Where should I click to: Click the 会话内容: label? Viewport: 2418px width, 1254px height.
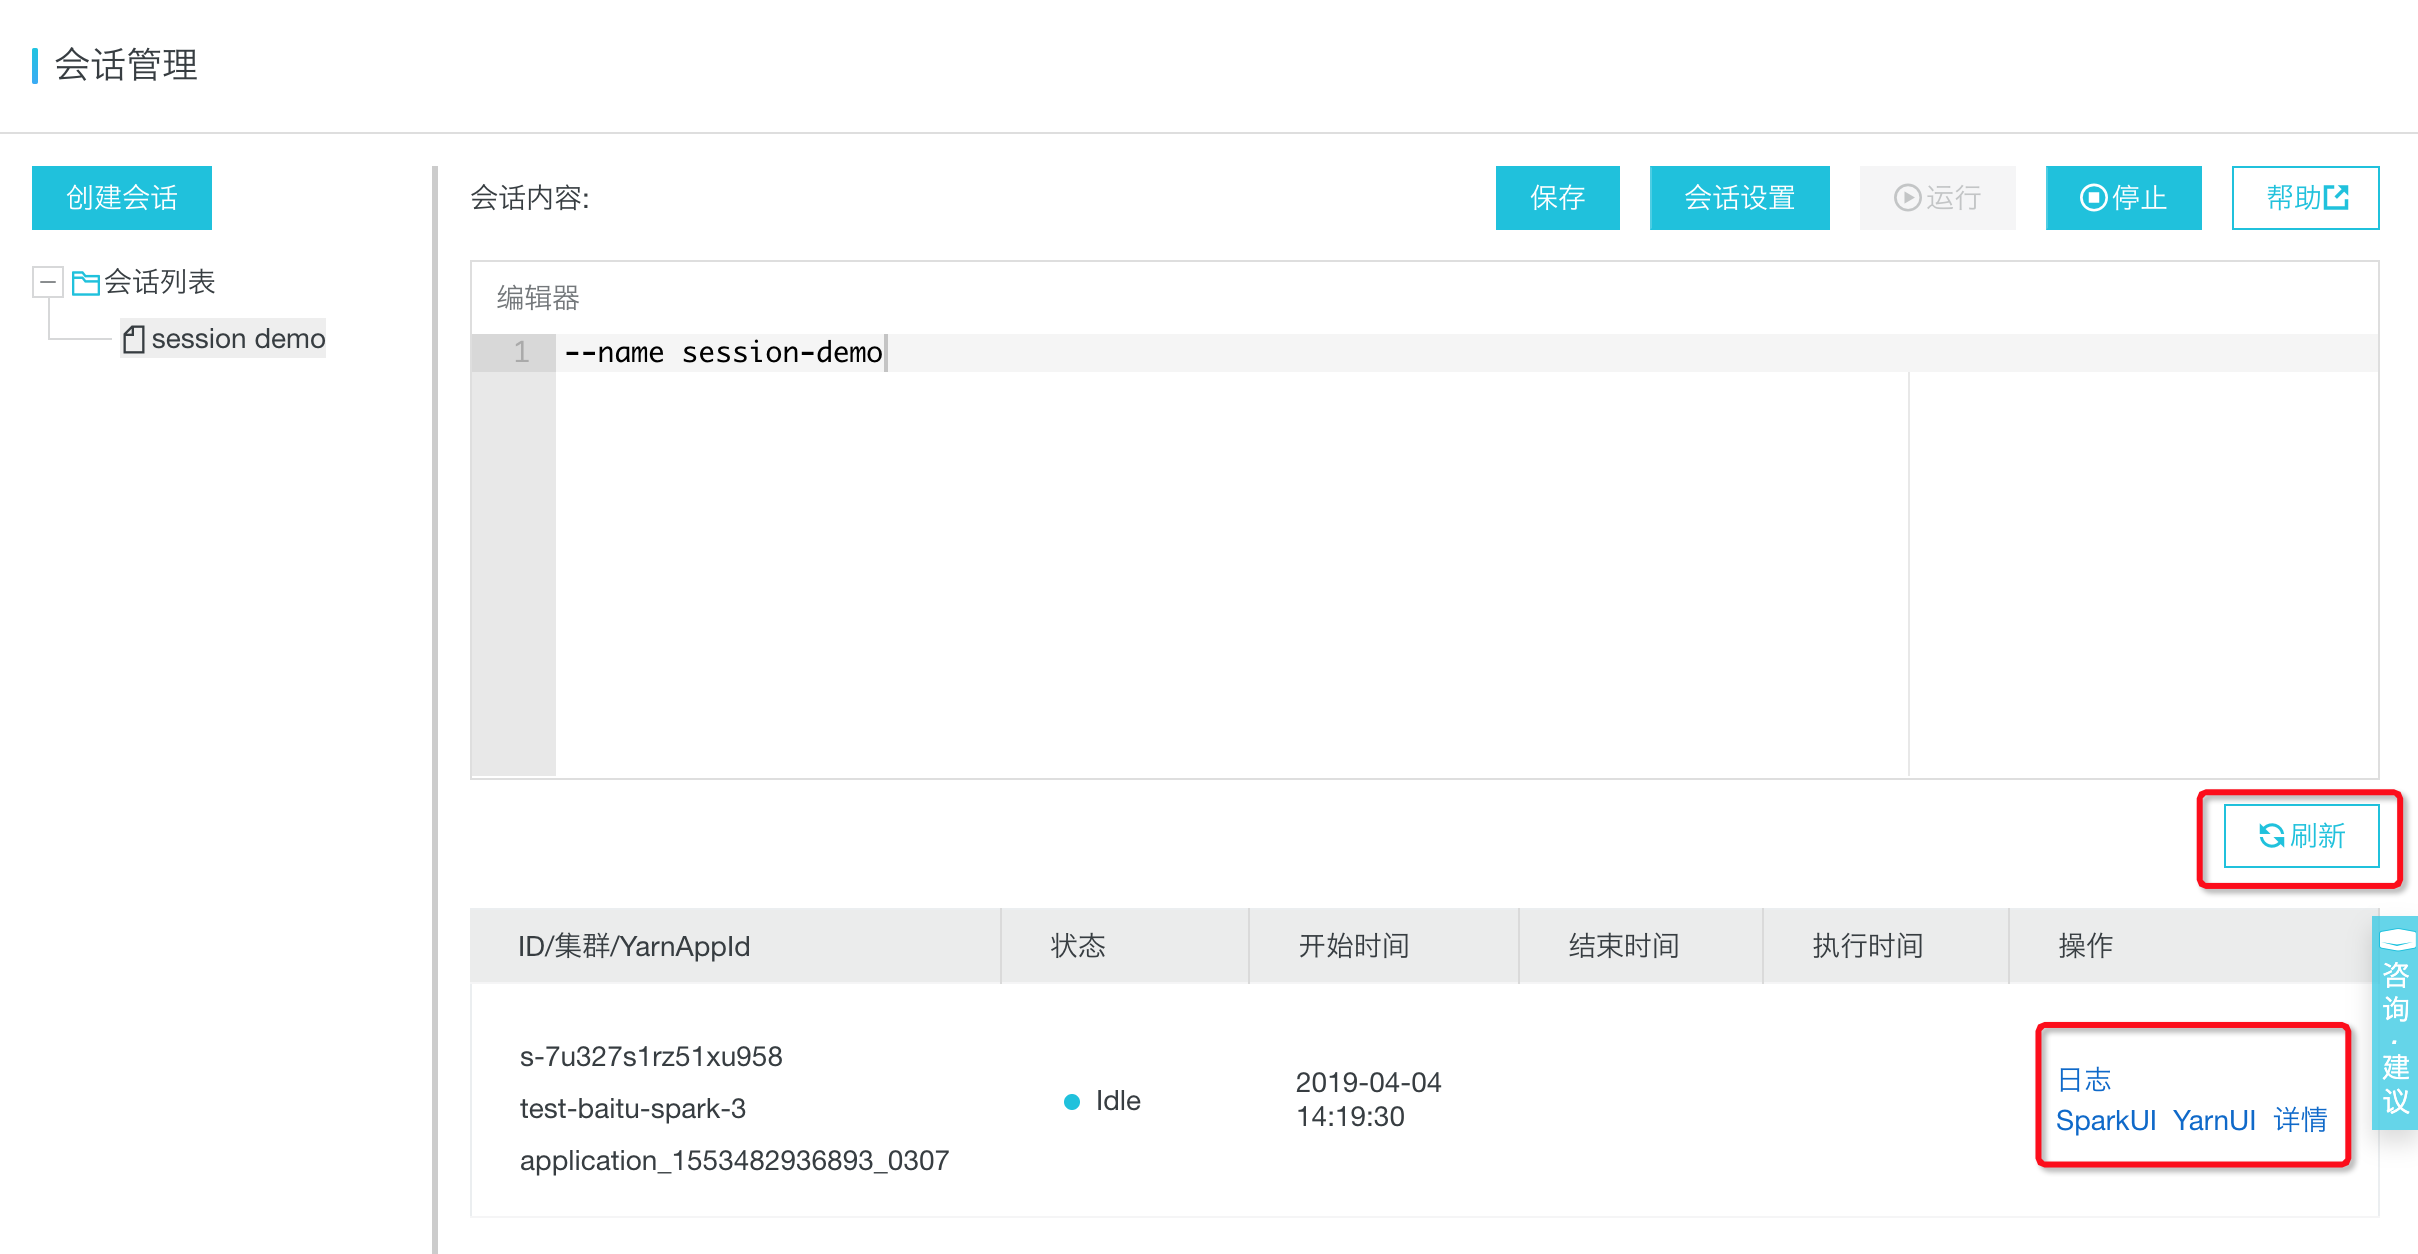tap(530, 198)
